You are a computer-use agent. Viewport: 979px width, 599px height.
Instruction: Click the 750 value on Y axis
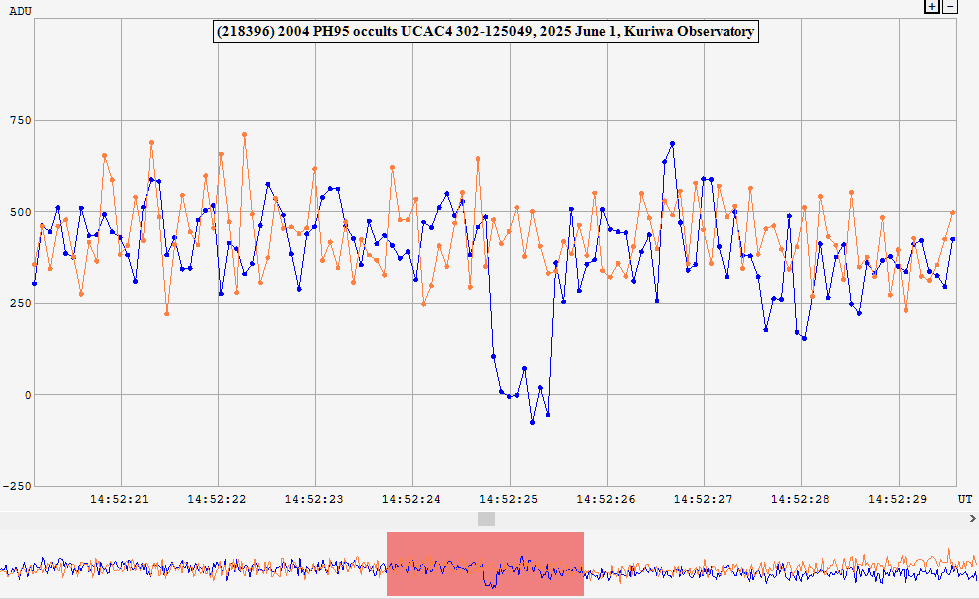pyautogui.click(x=17, y=121)
